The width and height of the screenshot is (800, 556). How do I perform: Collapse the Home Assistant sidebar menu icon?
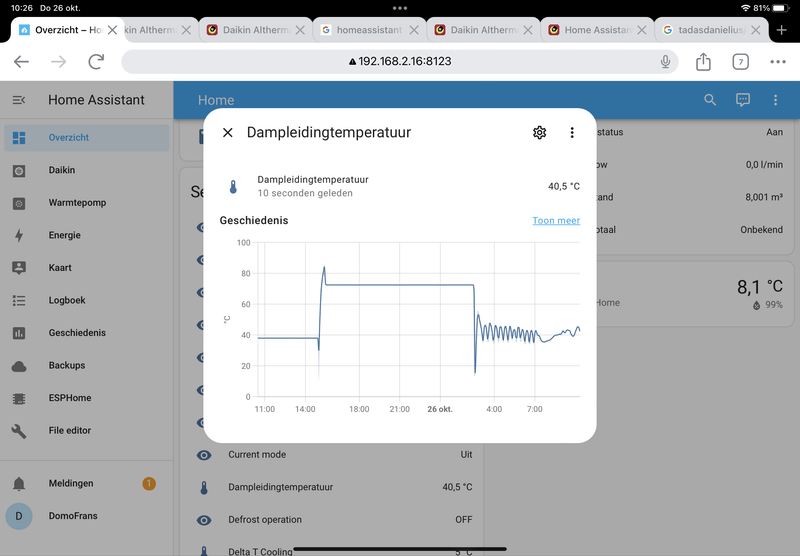pos(19,100)
